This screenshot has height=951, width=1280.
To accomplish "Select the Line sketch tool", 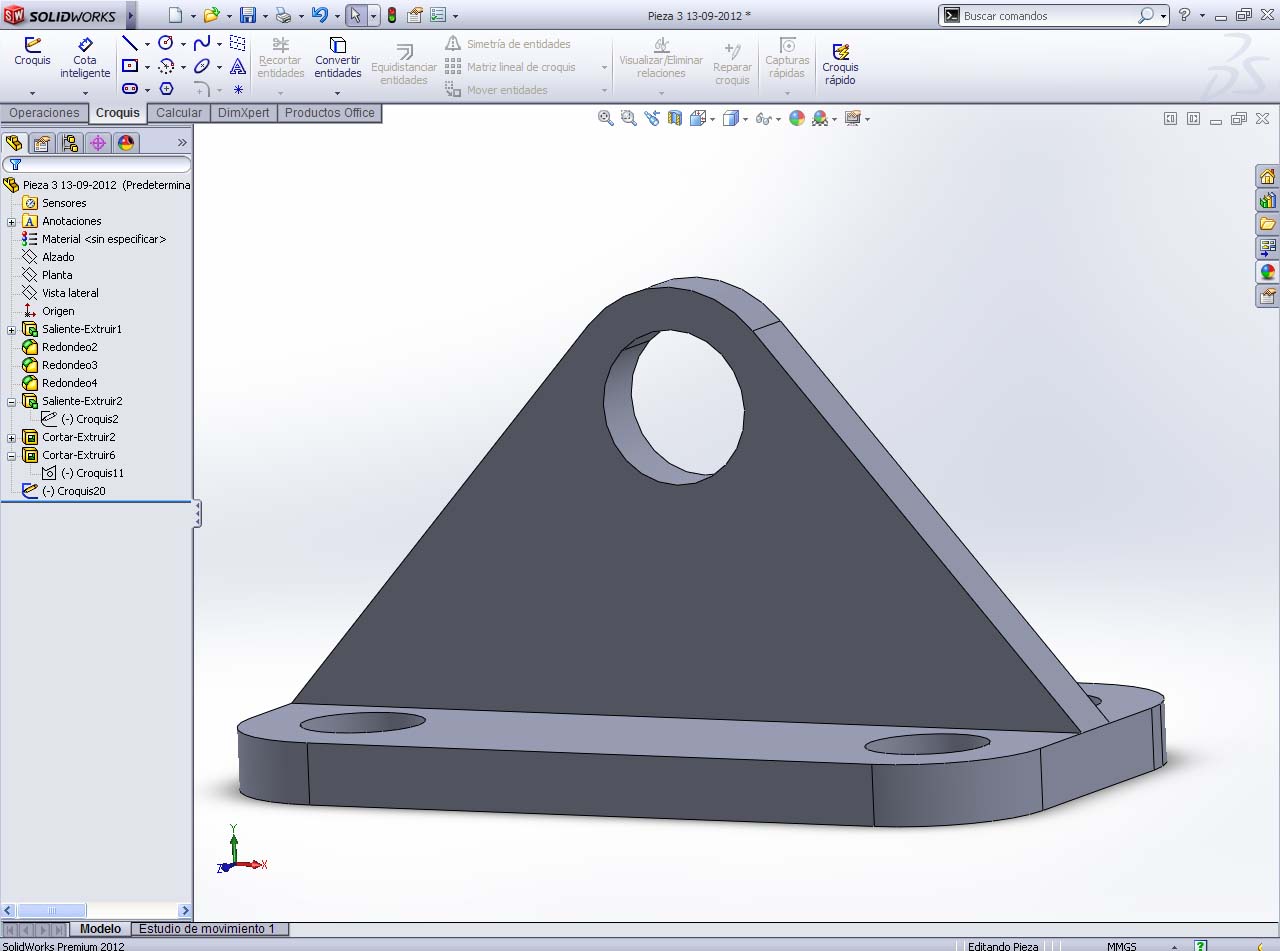I will point(129,43).
